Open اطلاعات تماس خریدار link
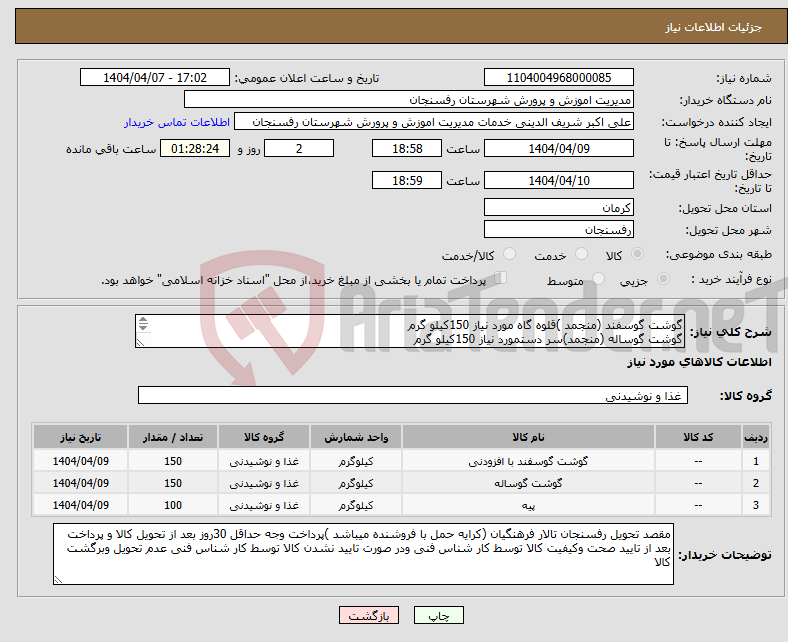This screenshot has width=788, height=642. pos(177,122)
